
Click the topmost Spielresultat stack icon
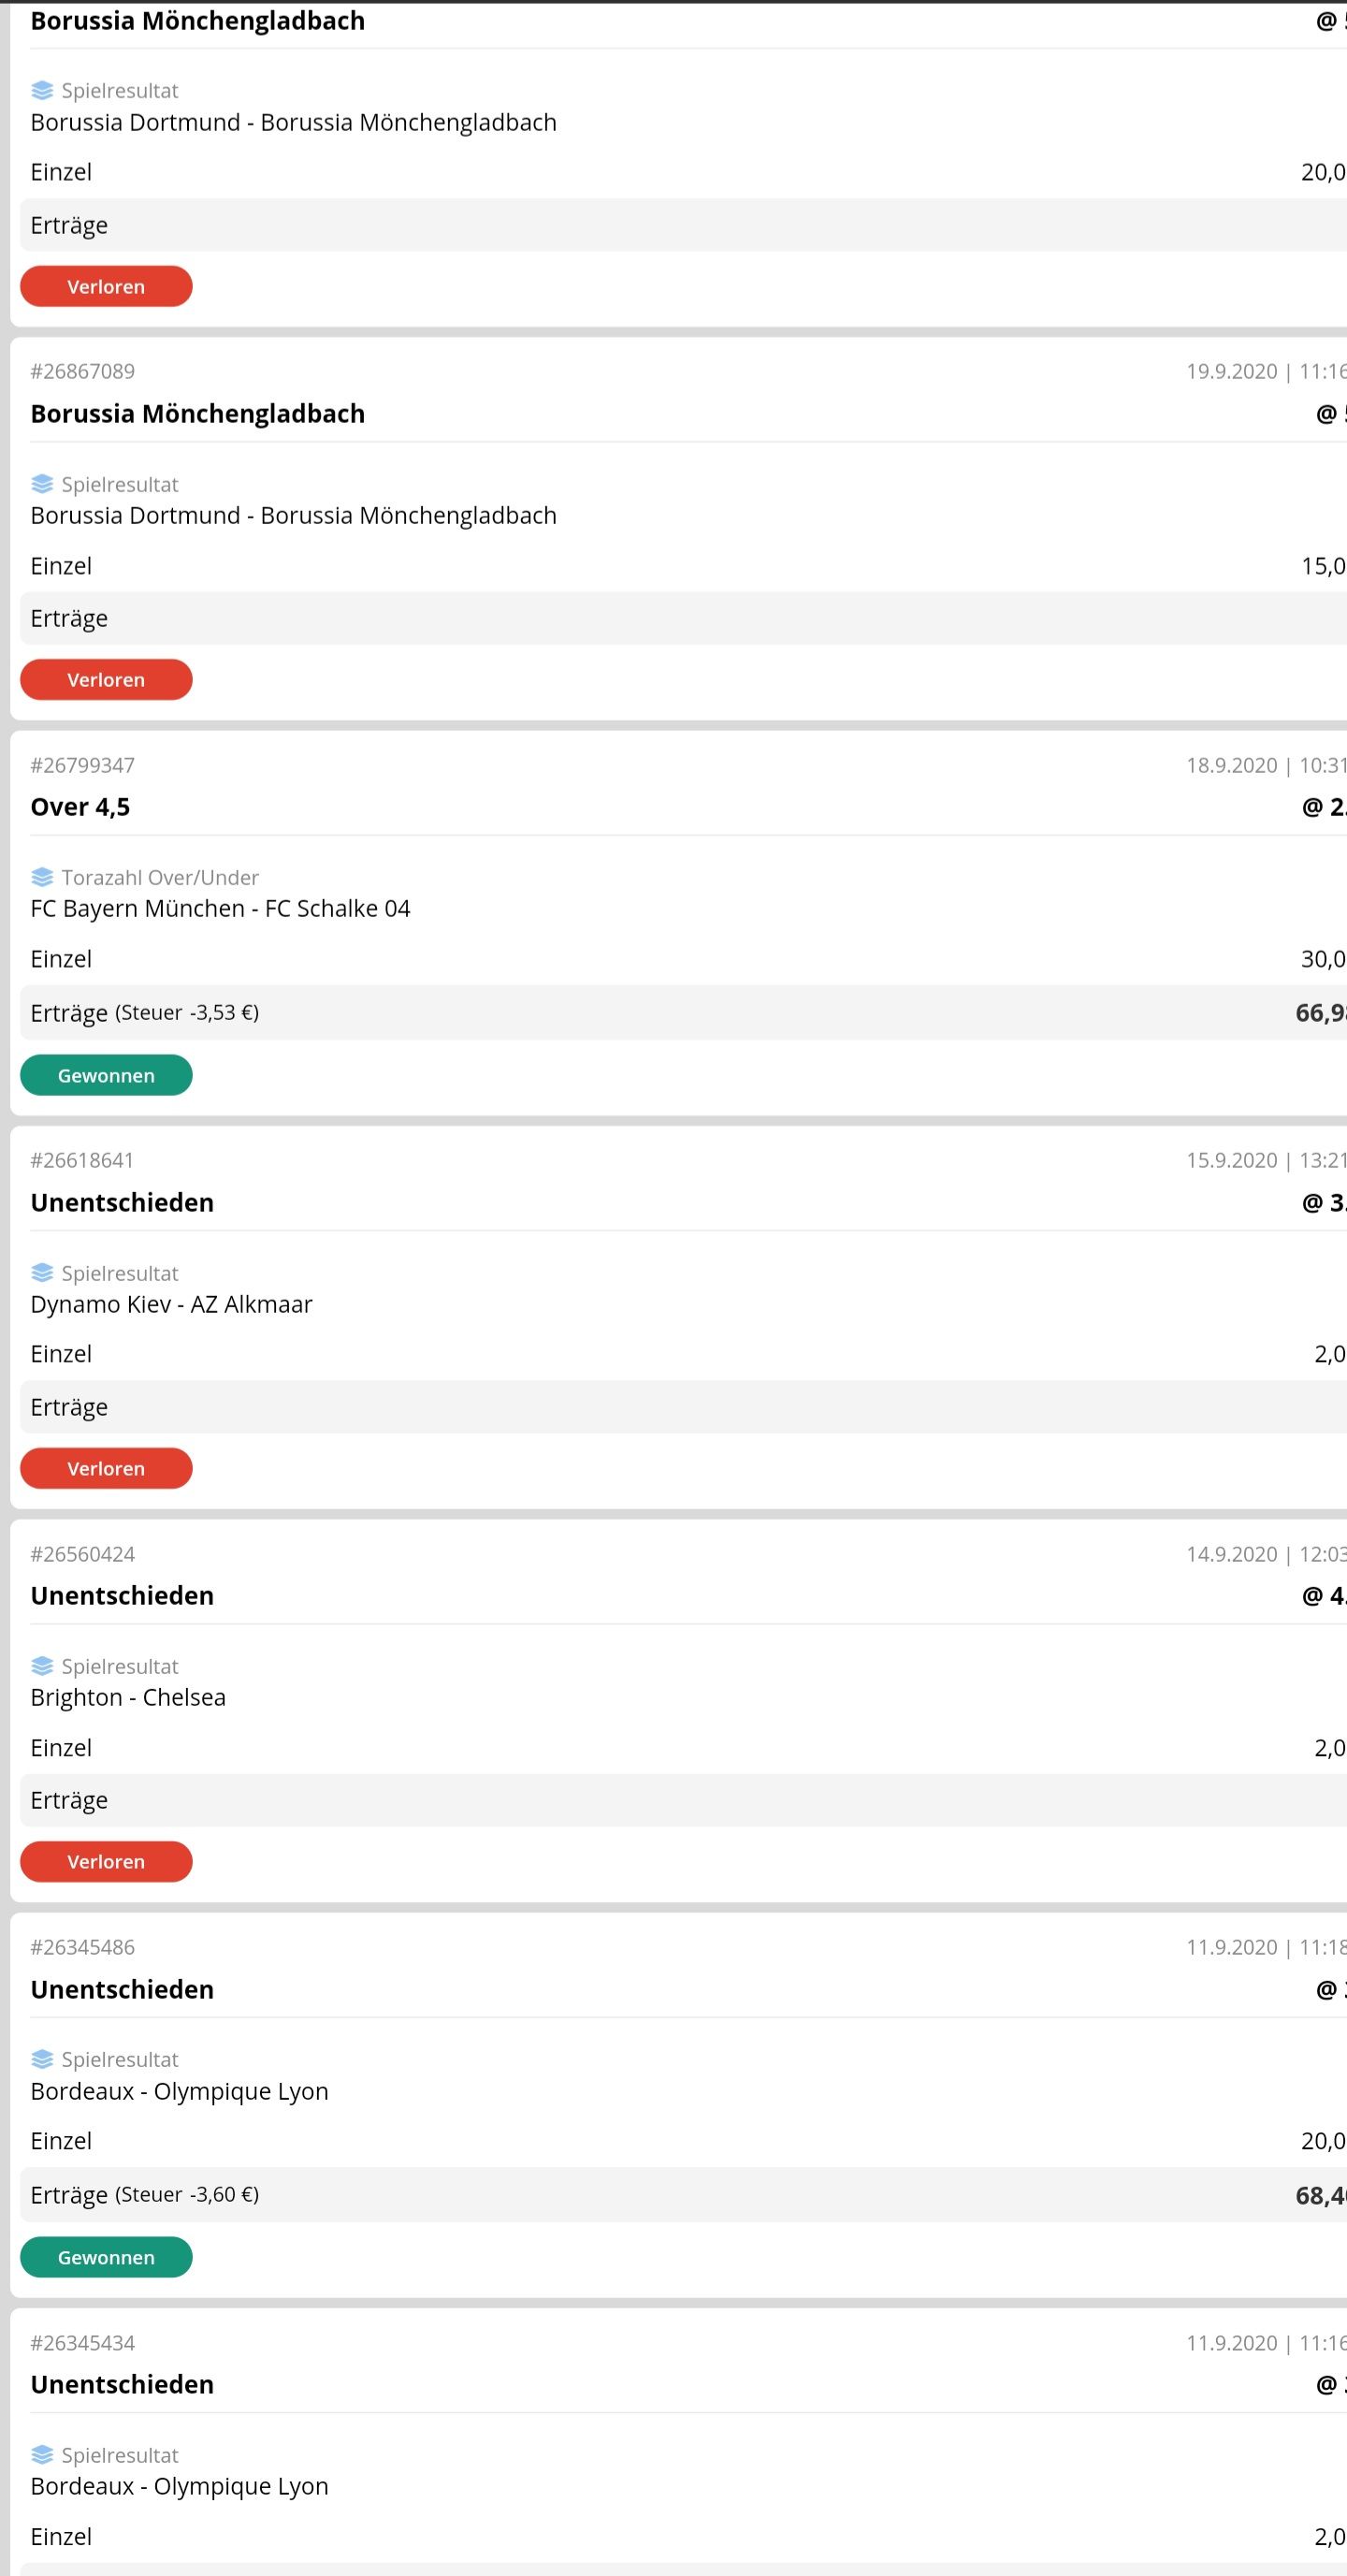coord(42,91)
